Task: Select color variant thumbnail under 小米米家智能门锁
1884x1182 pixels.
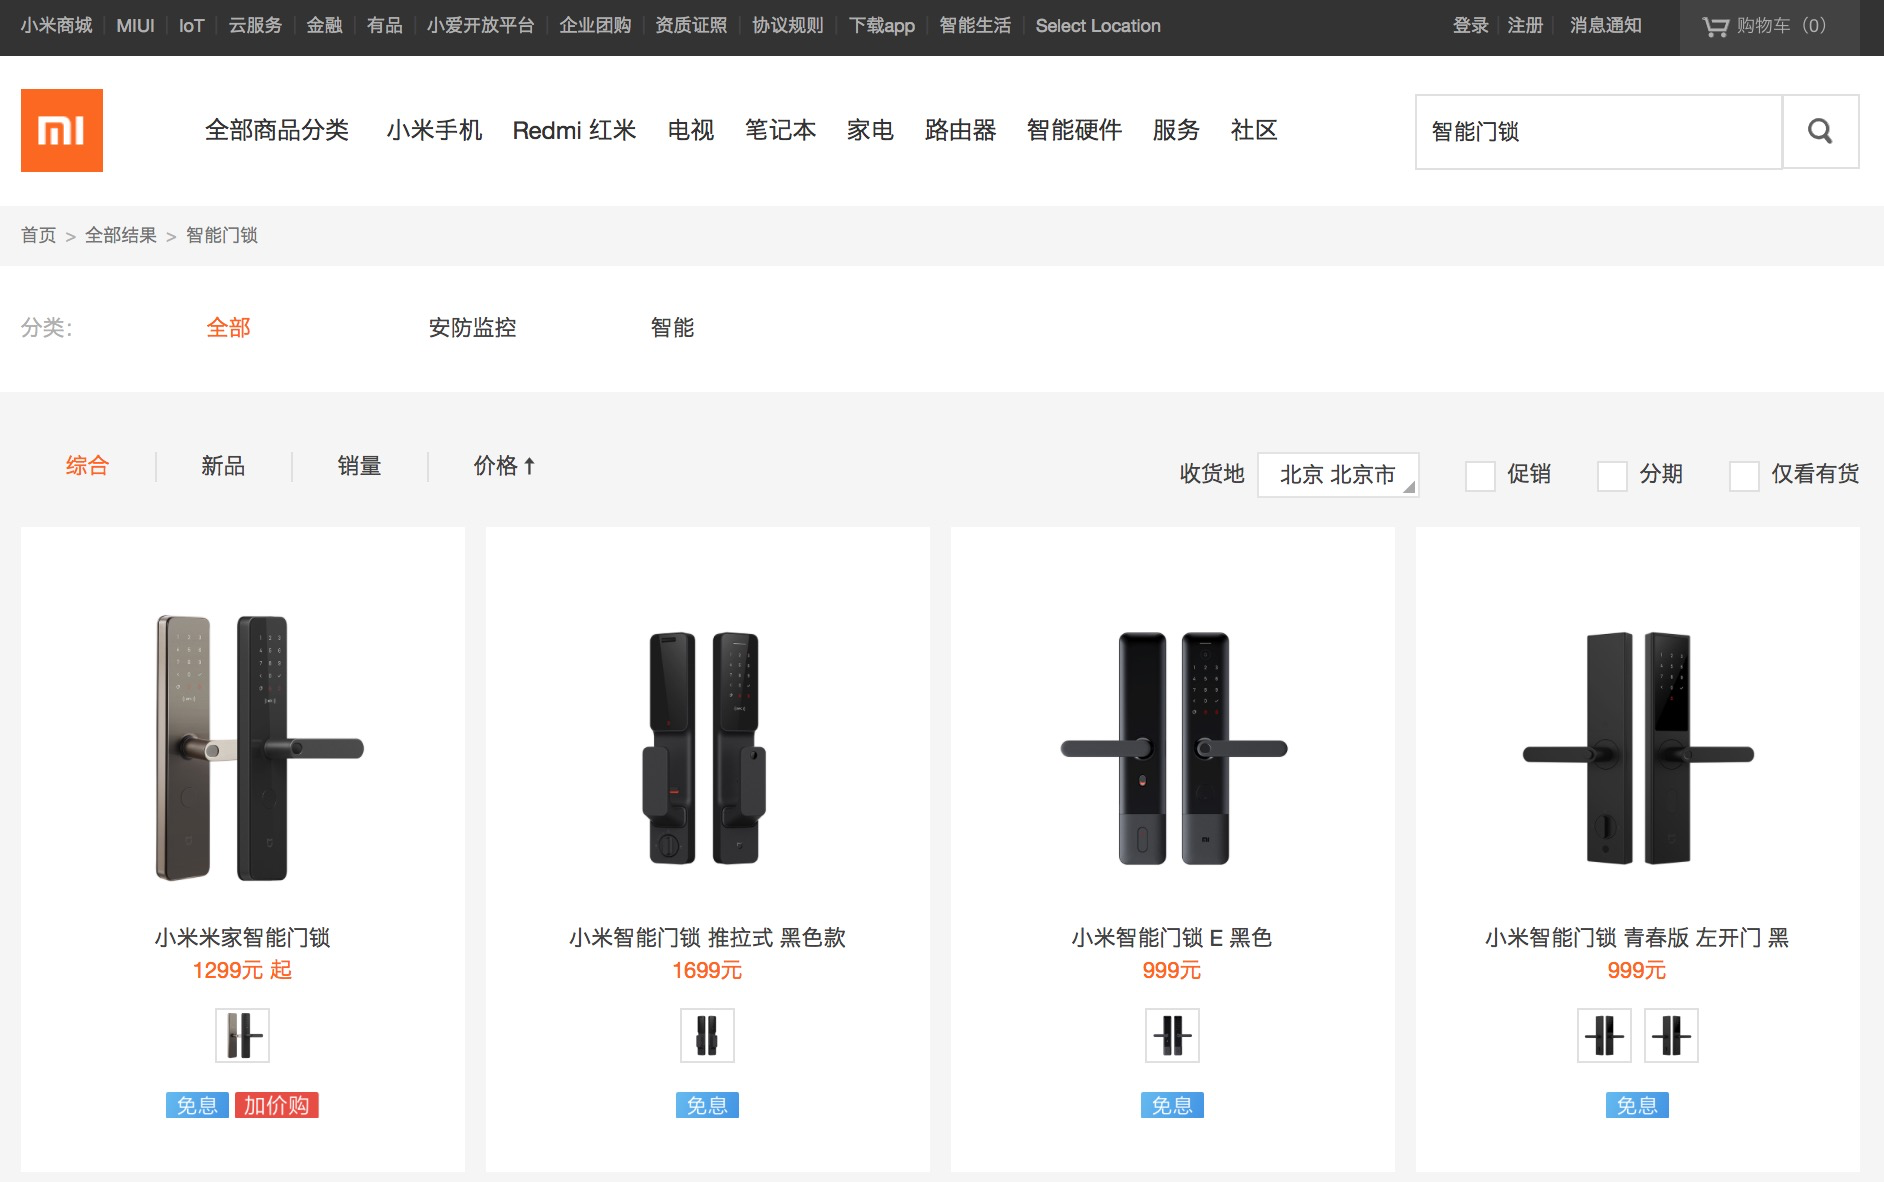Action: [x=243, y=1035]
